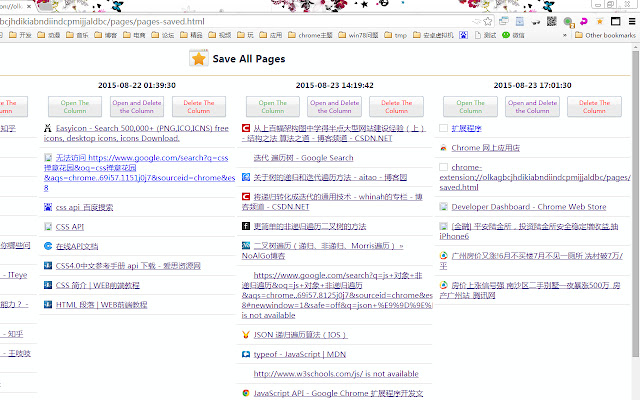Click the favicon beside CSS 简介 link
Image resolution: width=640 pixels, height=400 pixels.
[48, 285]
